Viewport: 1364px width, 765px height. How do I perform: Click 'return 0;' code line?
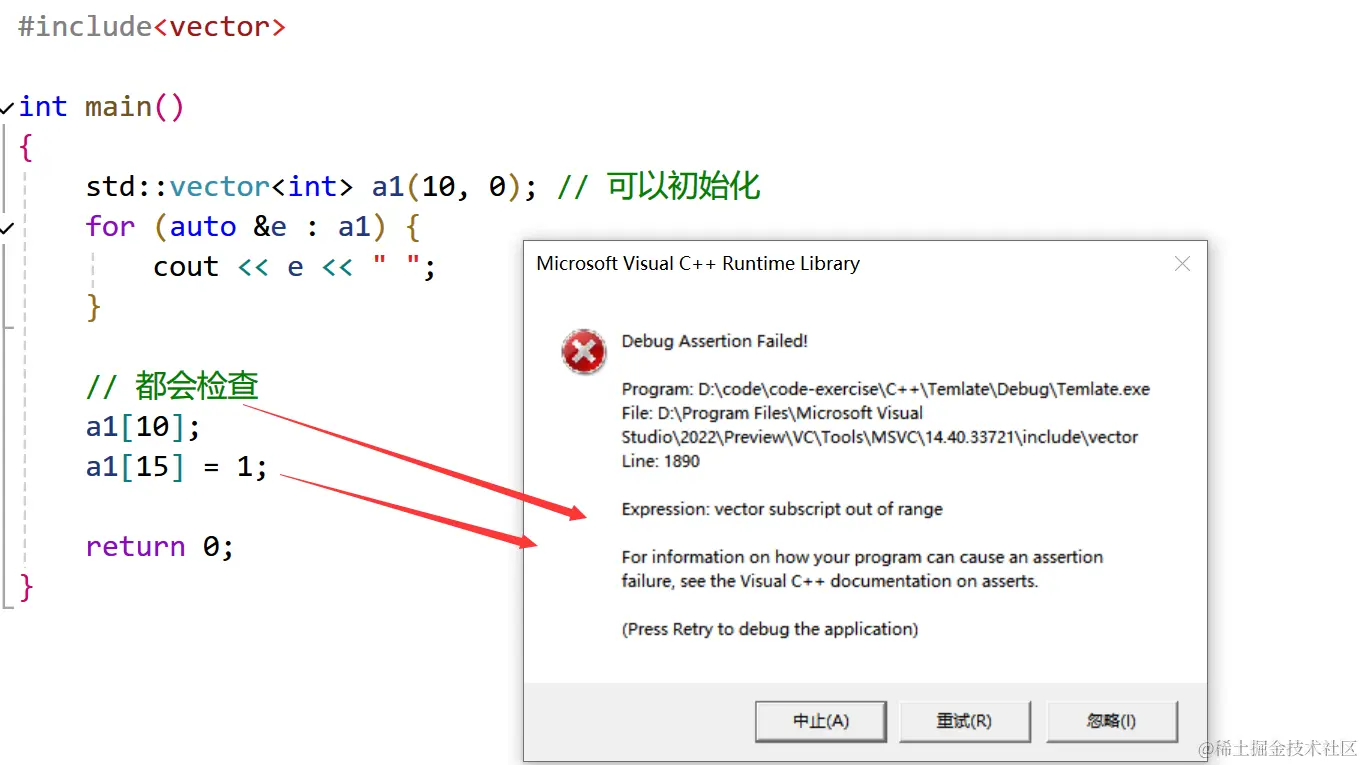160,547
